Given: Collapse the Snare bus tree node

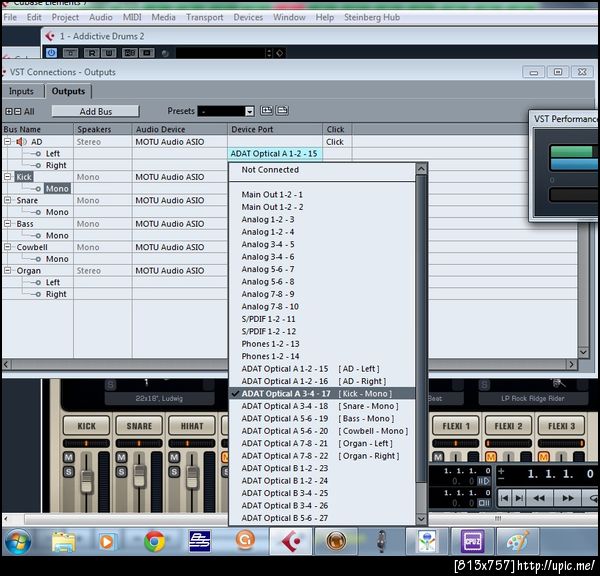Looking at the screenshot, I should coord(8,200).
